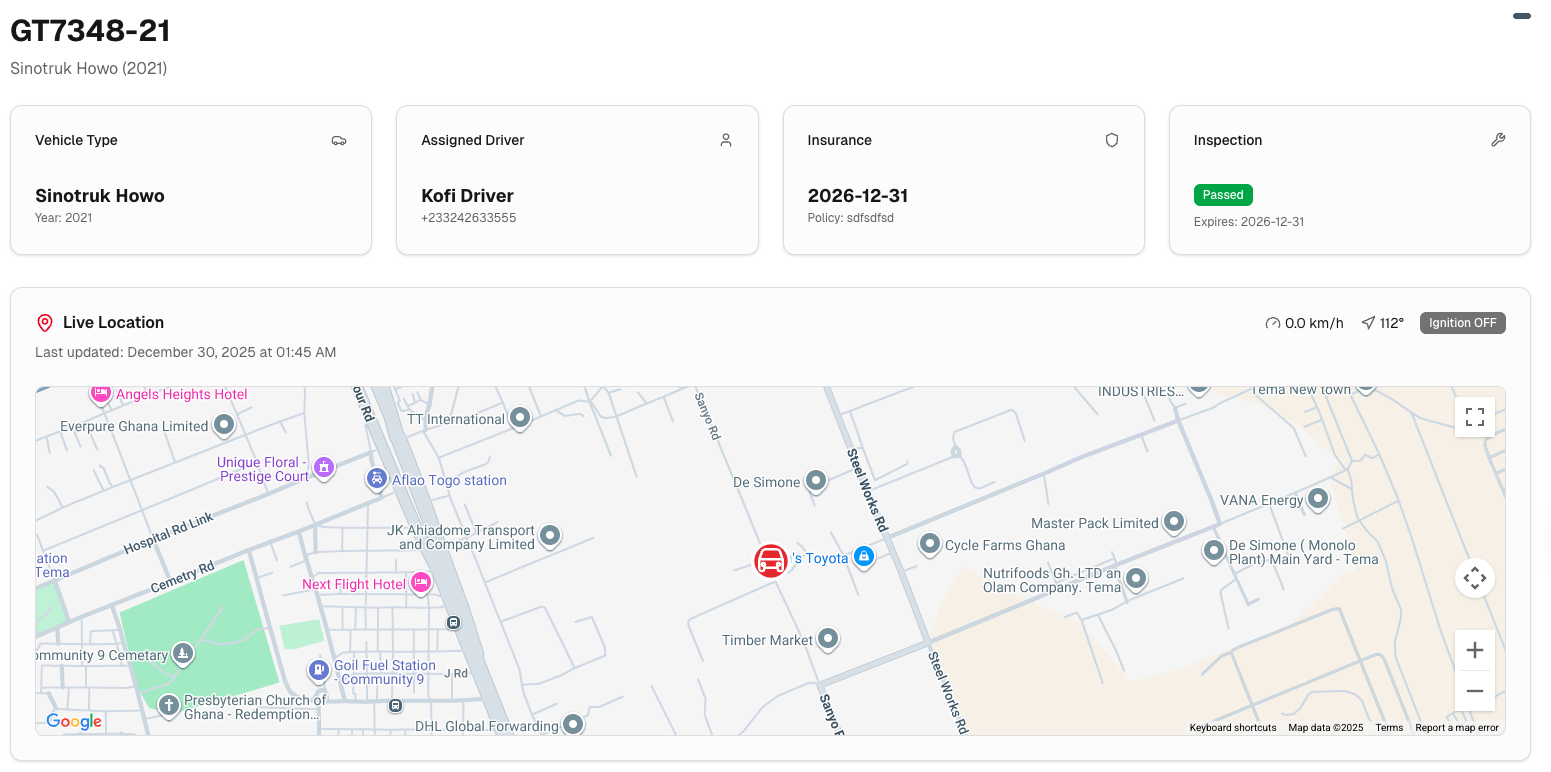This screenshot has height=772, width=1551.
Task: Click the red Live Location pin icon
Action: (44, 322)
